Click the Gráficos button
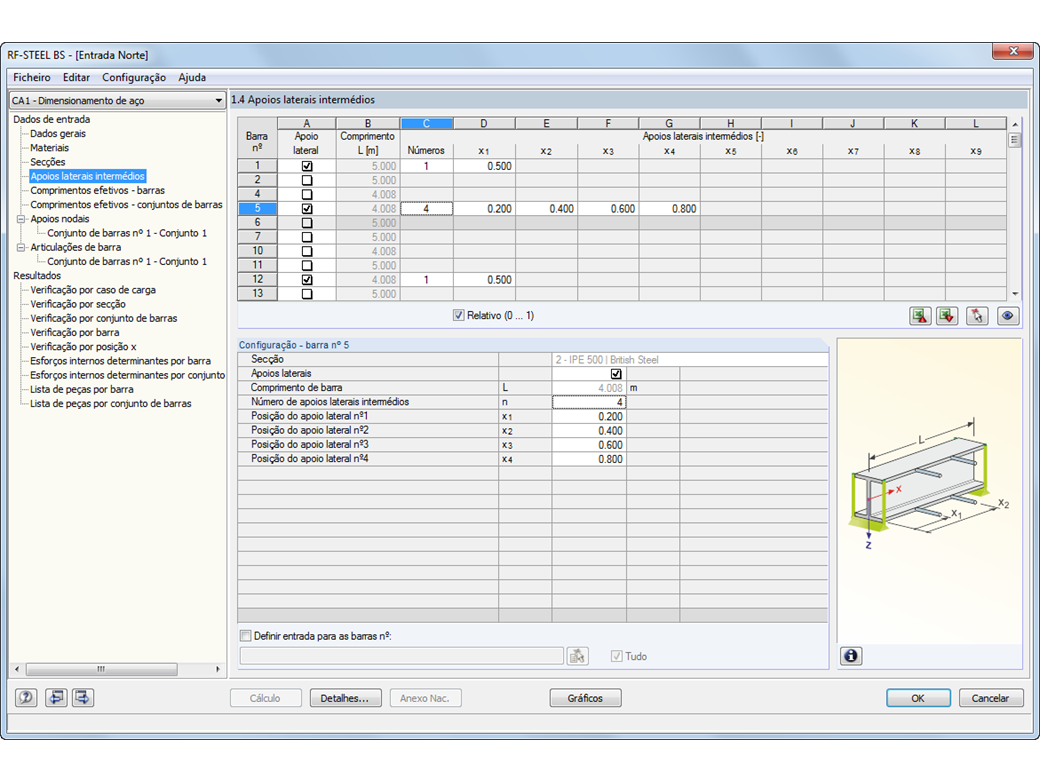Screen dimensions: 1040x782 coord(585,698)
